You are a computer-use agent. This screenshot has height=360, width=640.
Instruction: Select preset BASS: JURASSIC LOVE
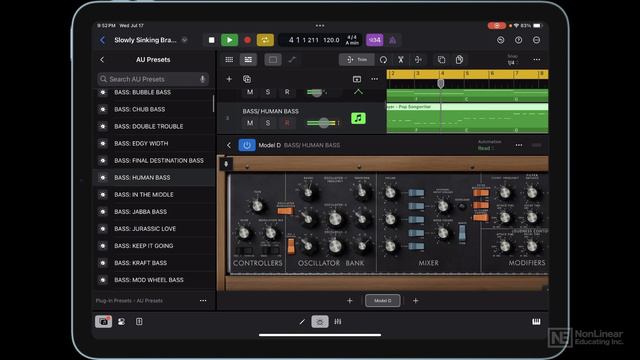tap(154, 229)
